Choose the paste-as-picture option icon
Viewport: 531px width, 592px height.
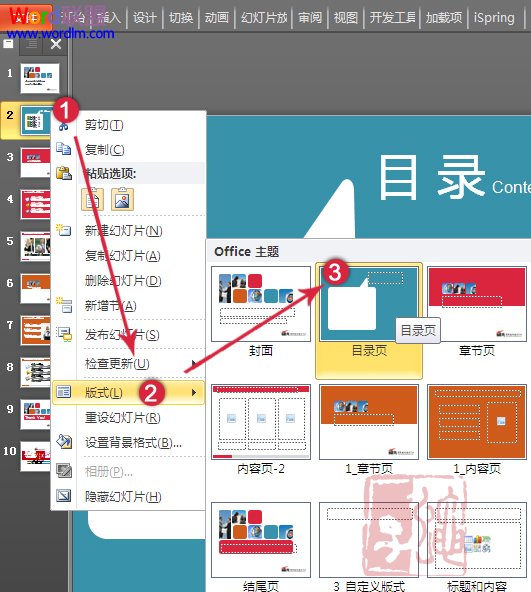click(x=122, y=199)
